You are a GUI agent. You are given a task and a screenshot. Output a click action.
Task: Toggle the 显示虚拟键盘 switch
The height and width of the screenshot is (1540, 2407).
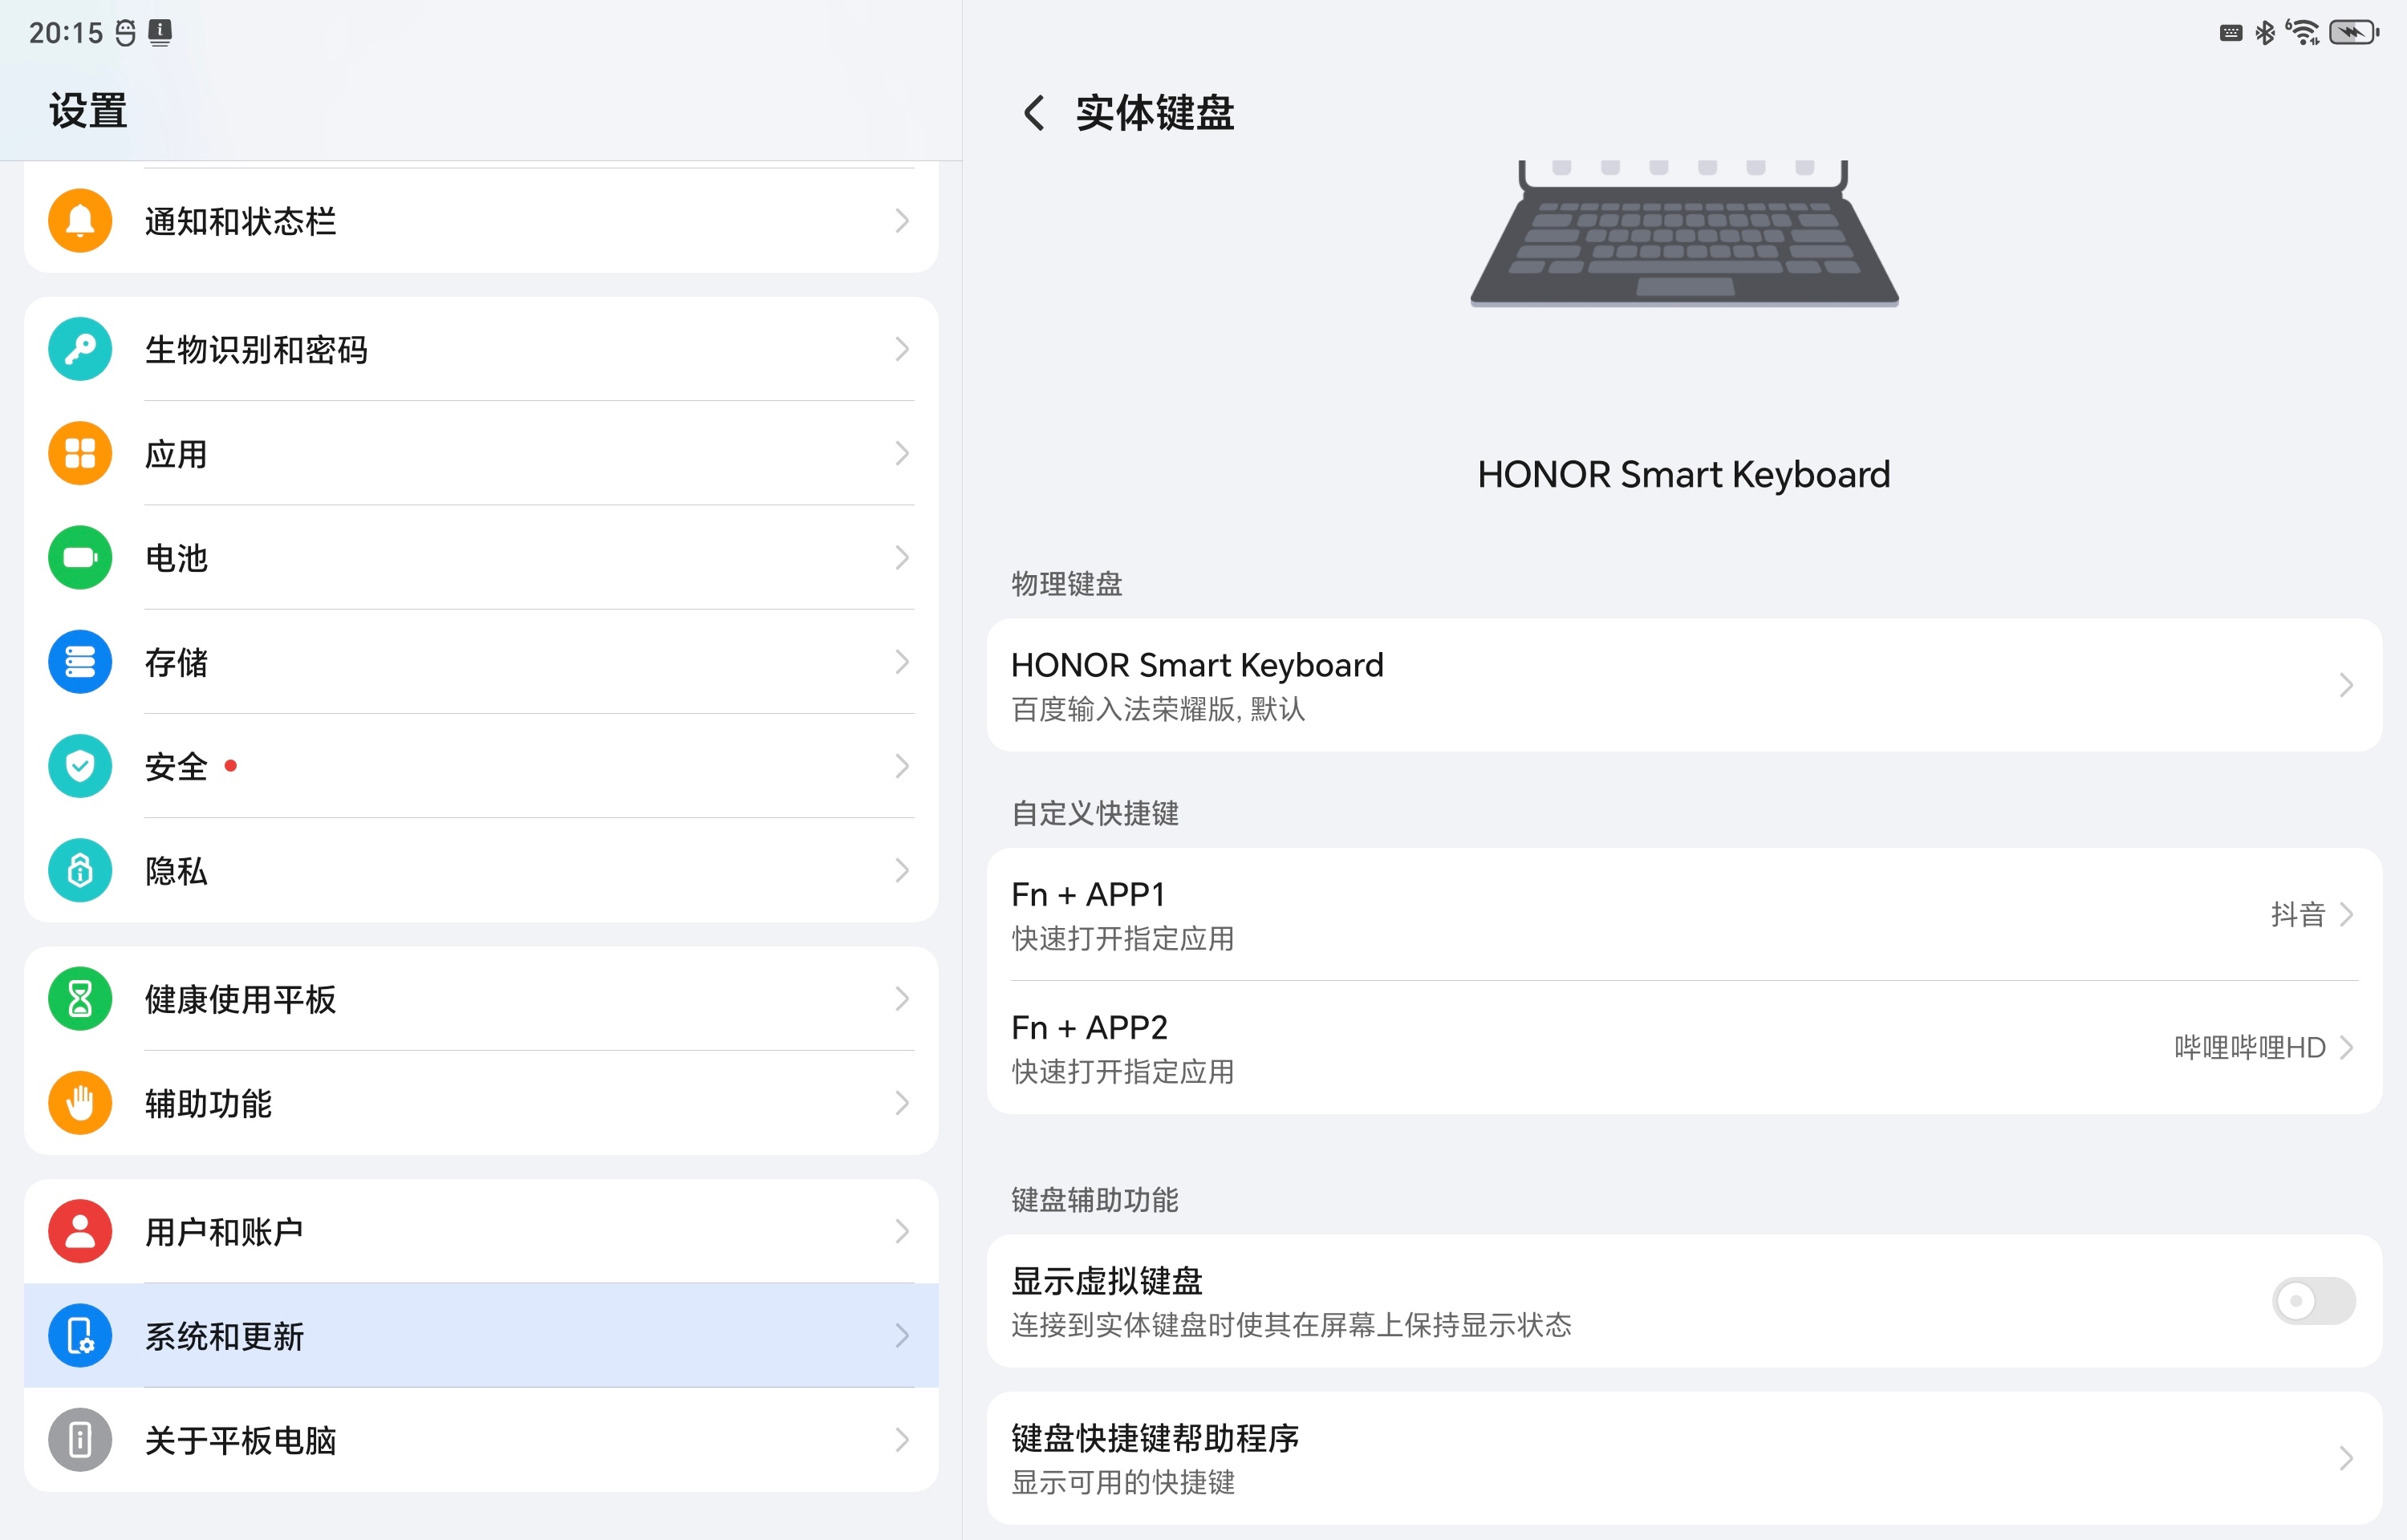[x=2313, y=1300]
